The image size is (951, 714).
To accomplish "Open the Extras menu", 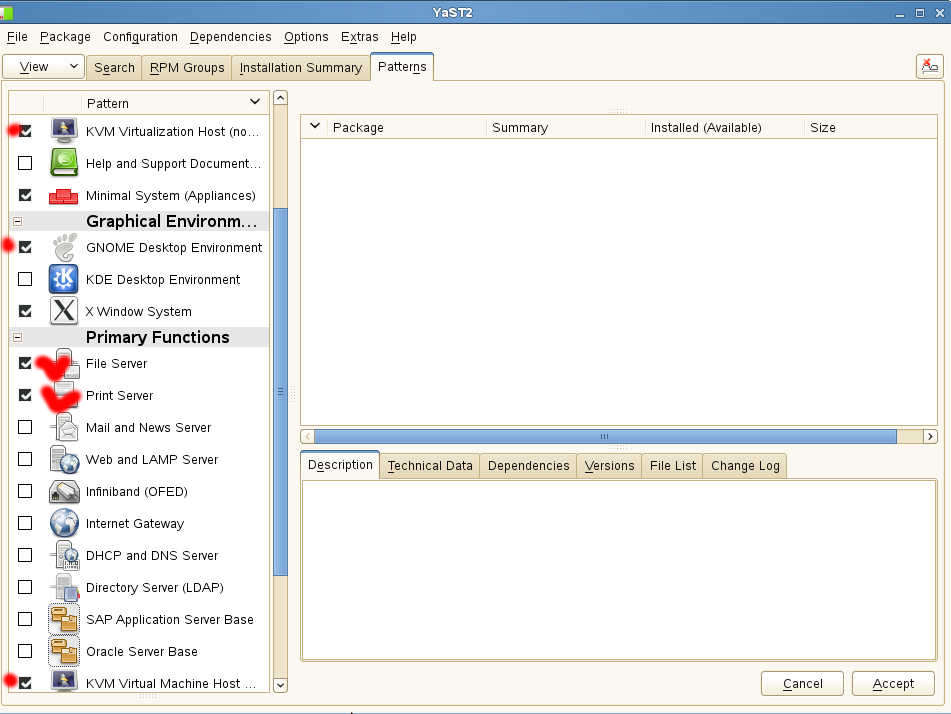I will pyautogui.click(x=359, y=37).
